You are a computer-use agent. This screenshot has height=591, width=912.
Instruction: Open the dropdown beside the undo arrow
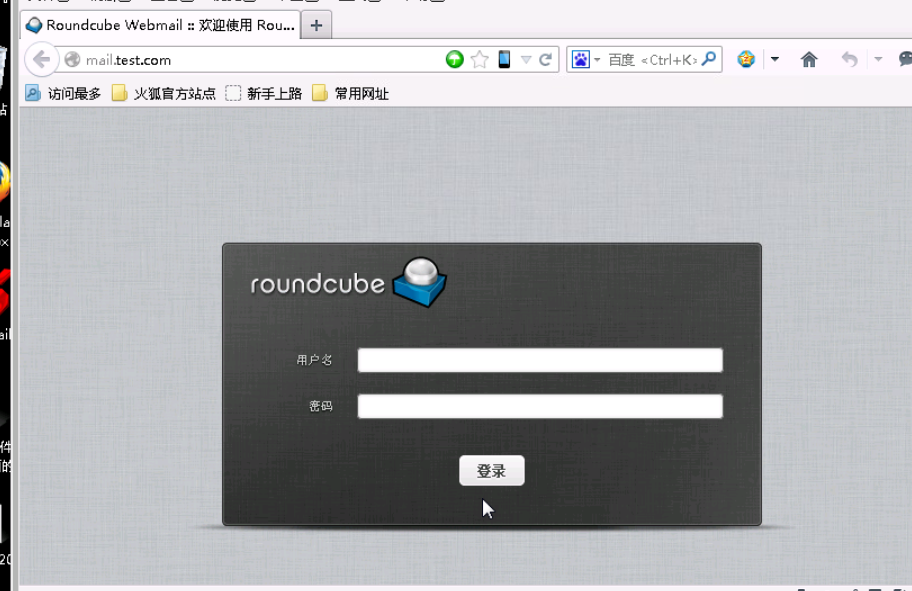point(878,59)
